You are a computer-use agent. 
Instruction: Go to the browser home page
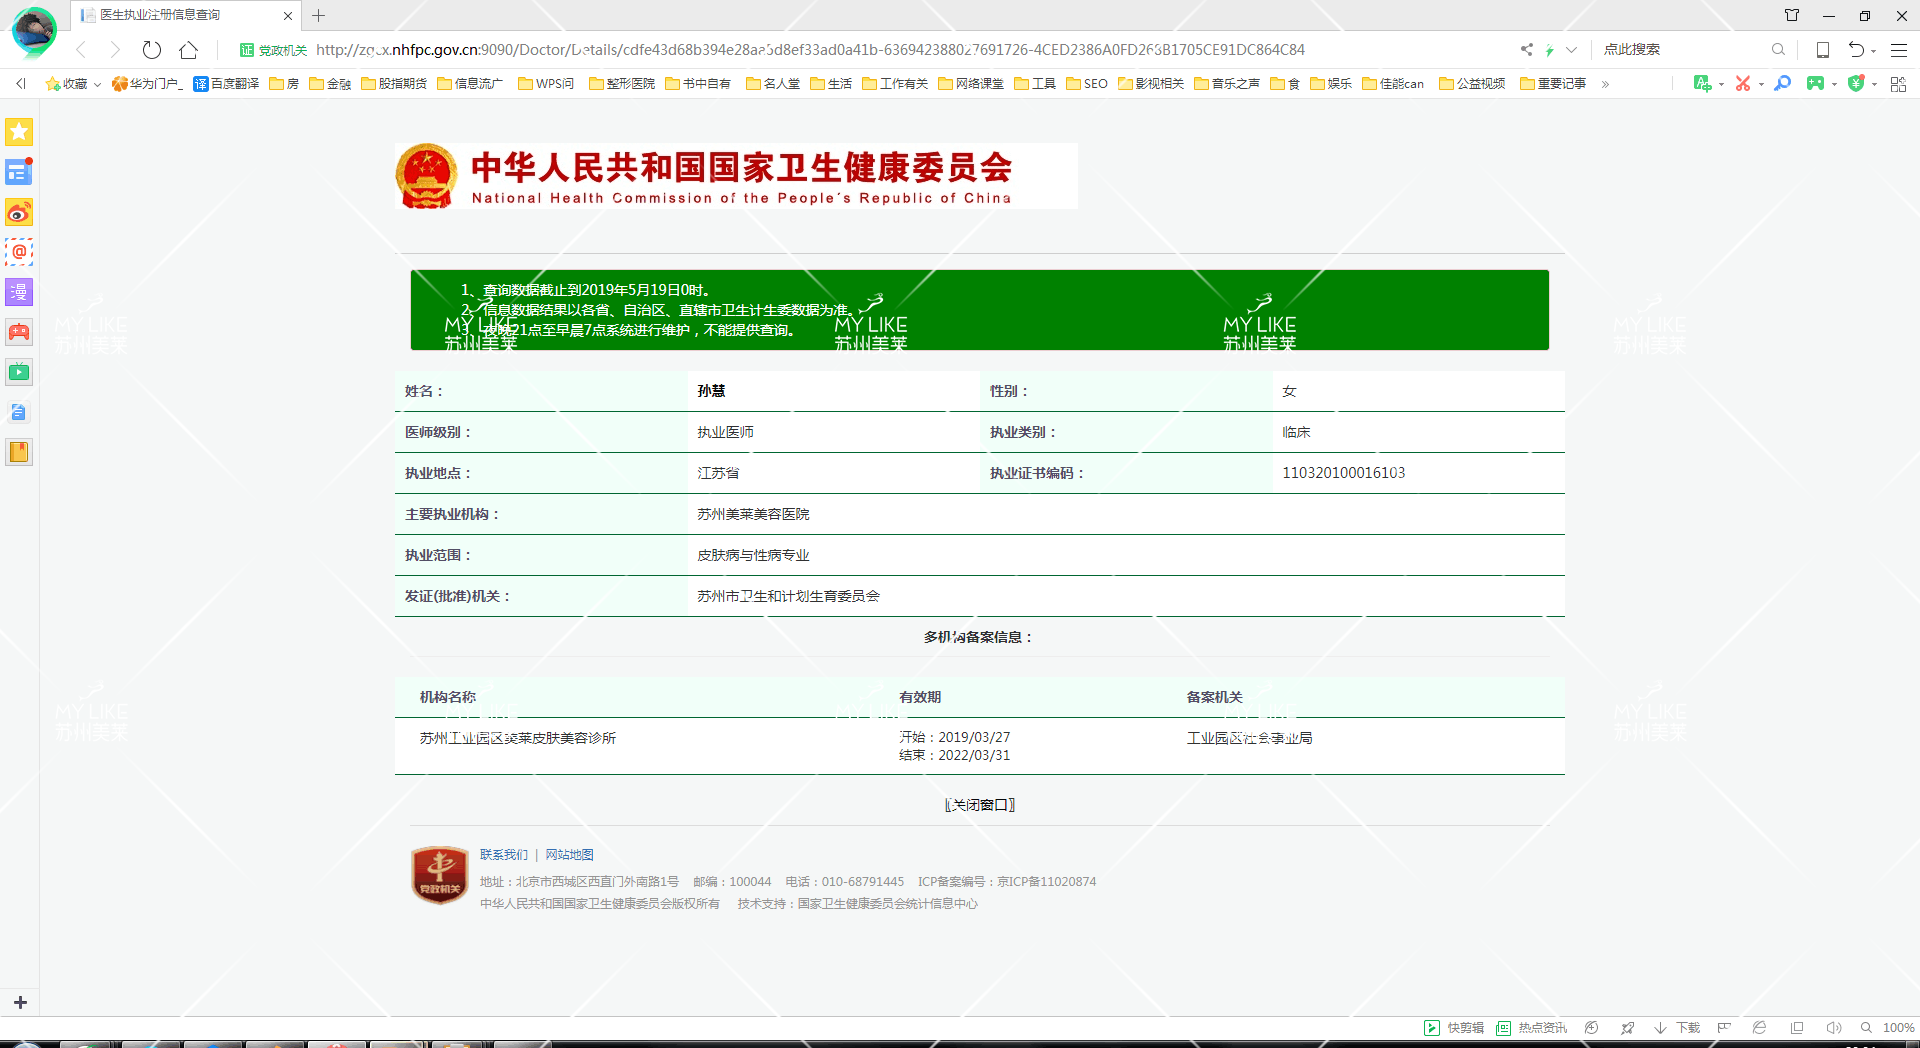188,50
